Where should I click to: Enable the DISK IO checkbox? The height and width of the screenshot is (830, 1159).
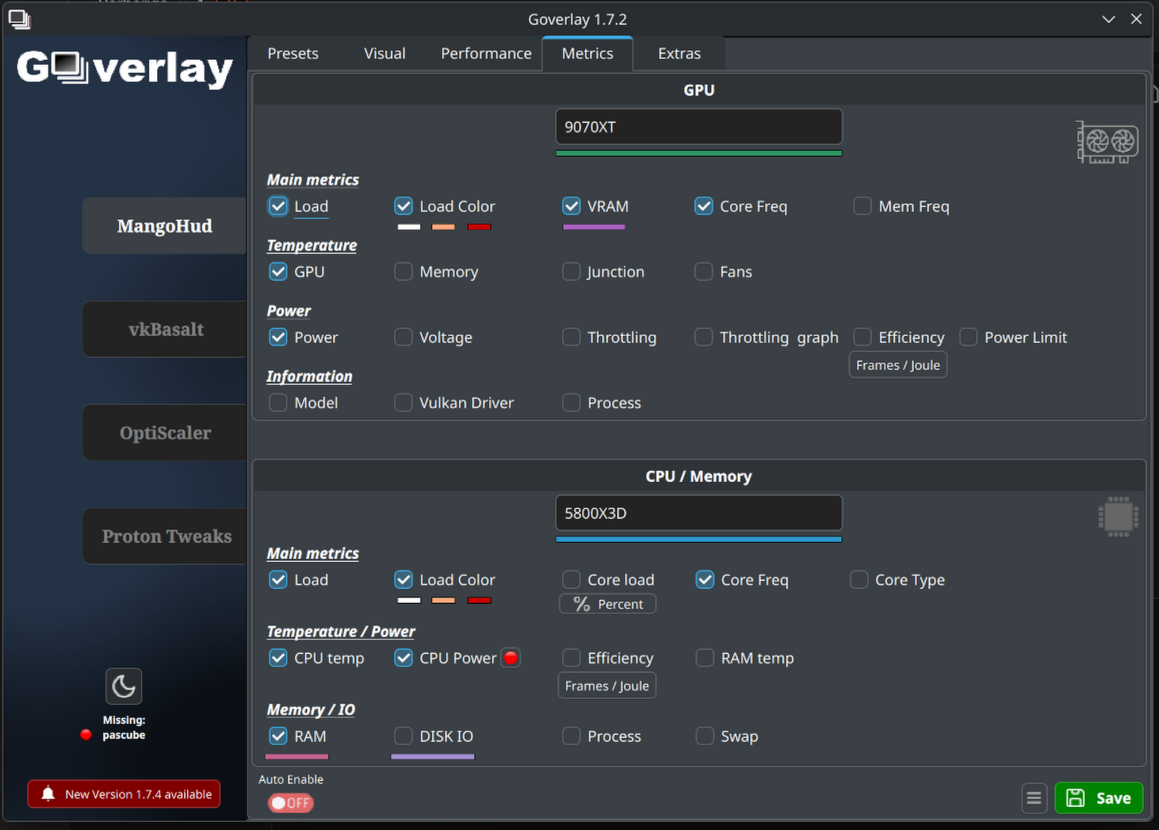403,736
